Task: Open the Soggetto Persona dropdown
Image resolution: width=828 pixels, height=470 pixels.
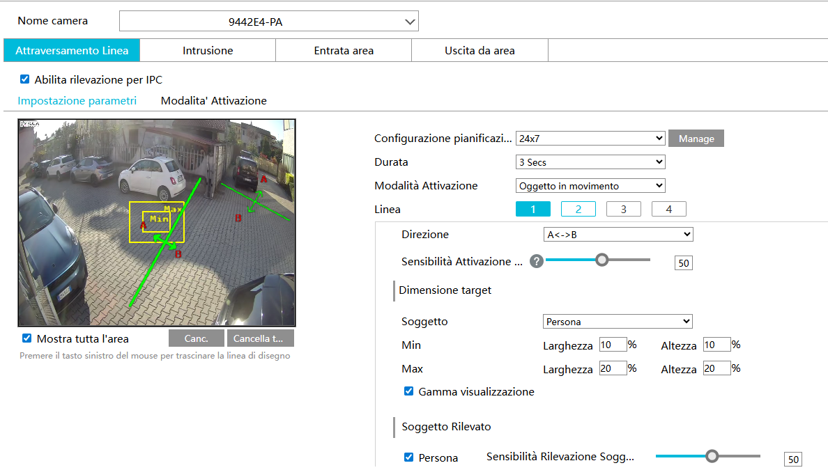Action: point(617,322)
